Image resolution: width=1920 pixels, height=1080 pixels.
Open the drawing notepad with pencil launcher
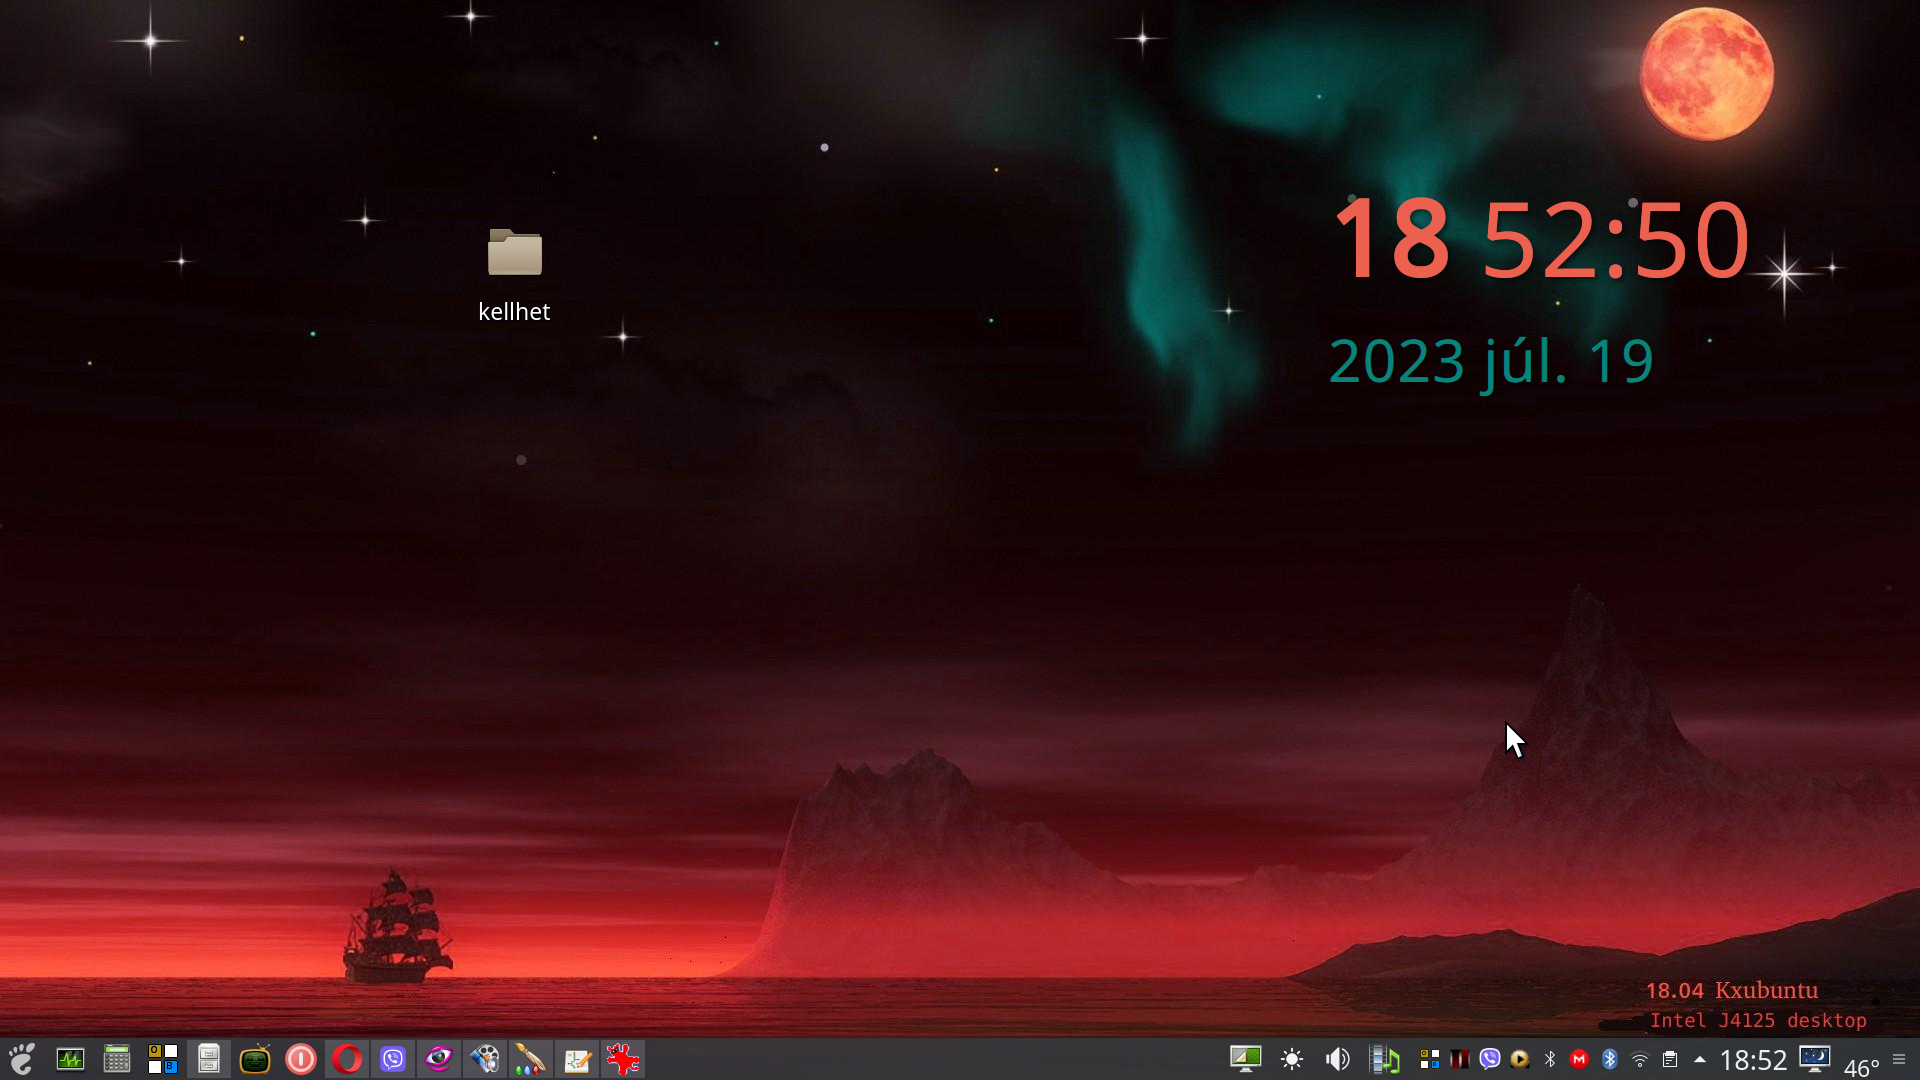pyautogui.click(x=577, y=1059)
